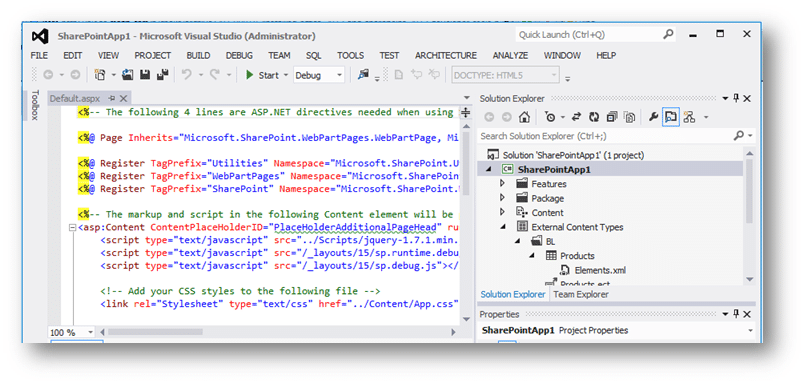Image resolution: width=805 pixels, height=385 pixels.
Task: Open the New Project dropdown arrow
Action: [113, 75]
